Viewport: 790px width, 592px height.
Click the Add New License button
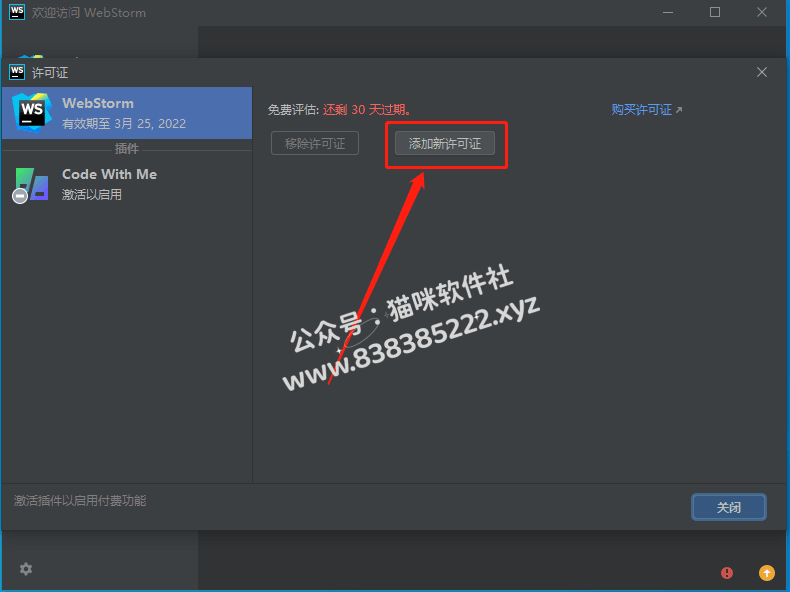[x=444, y=144]
